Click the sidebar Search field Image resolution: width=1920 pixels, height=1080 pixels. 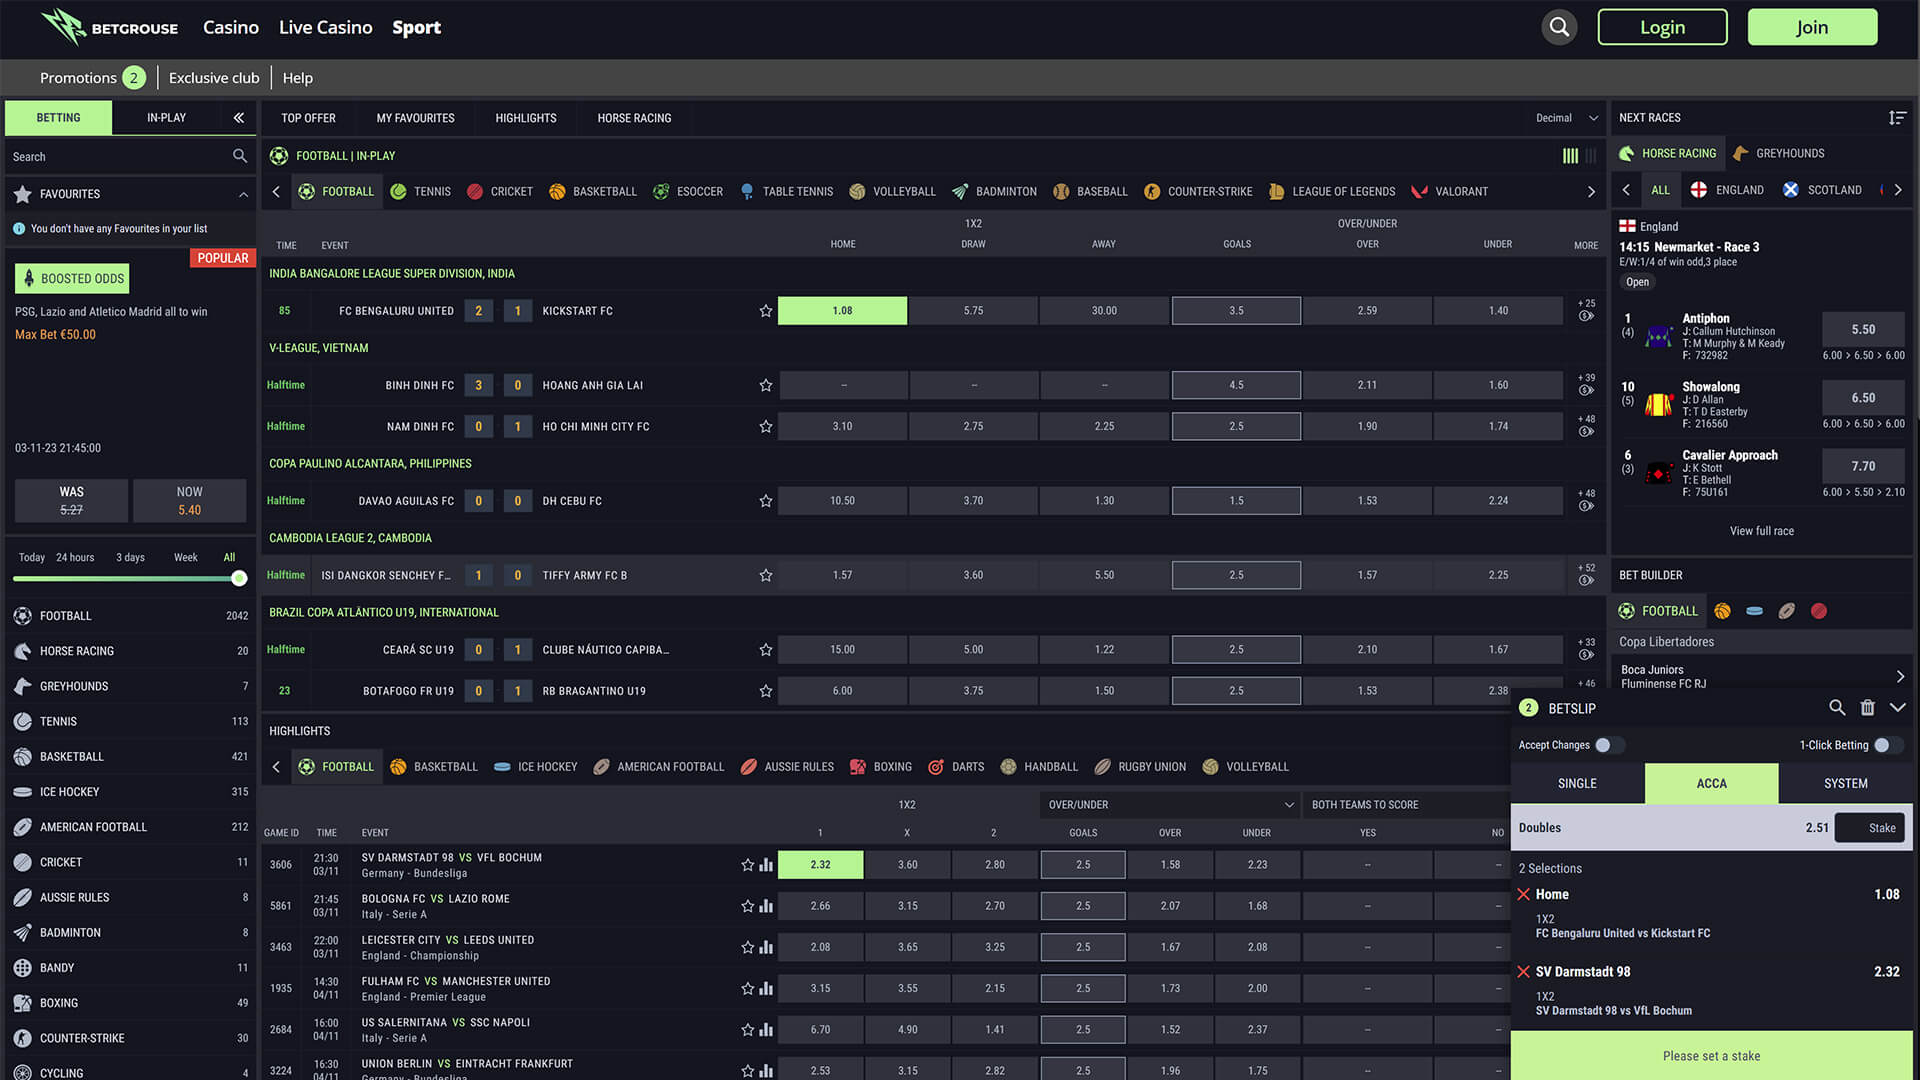coord(130,157)
